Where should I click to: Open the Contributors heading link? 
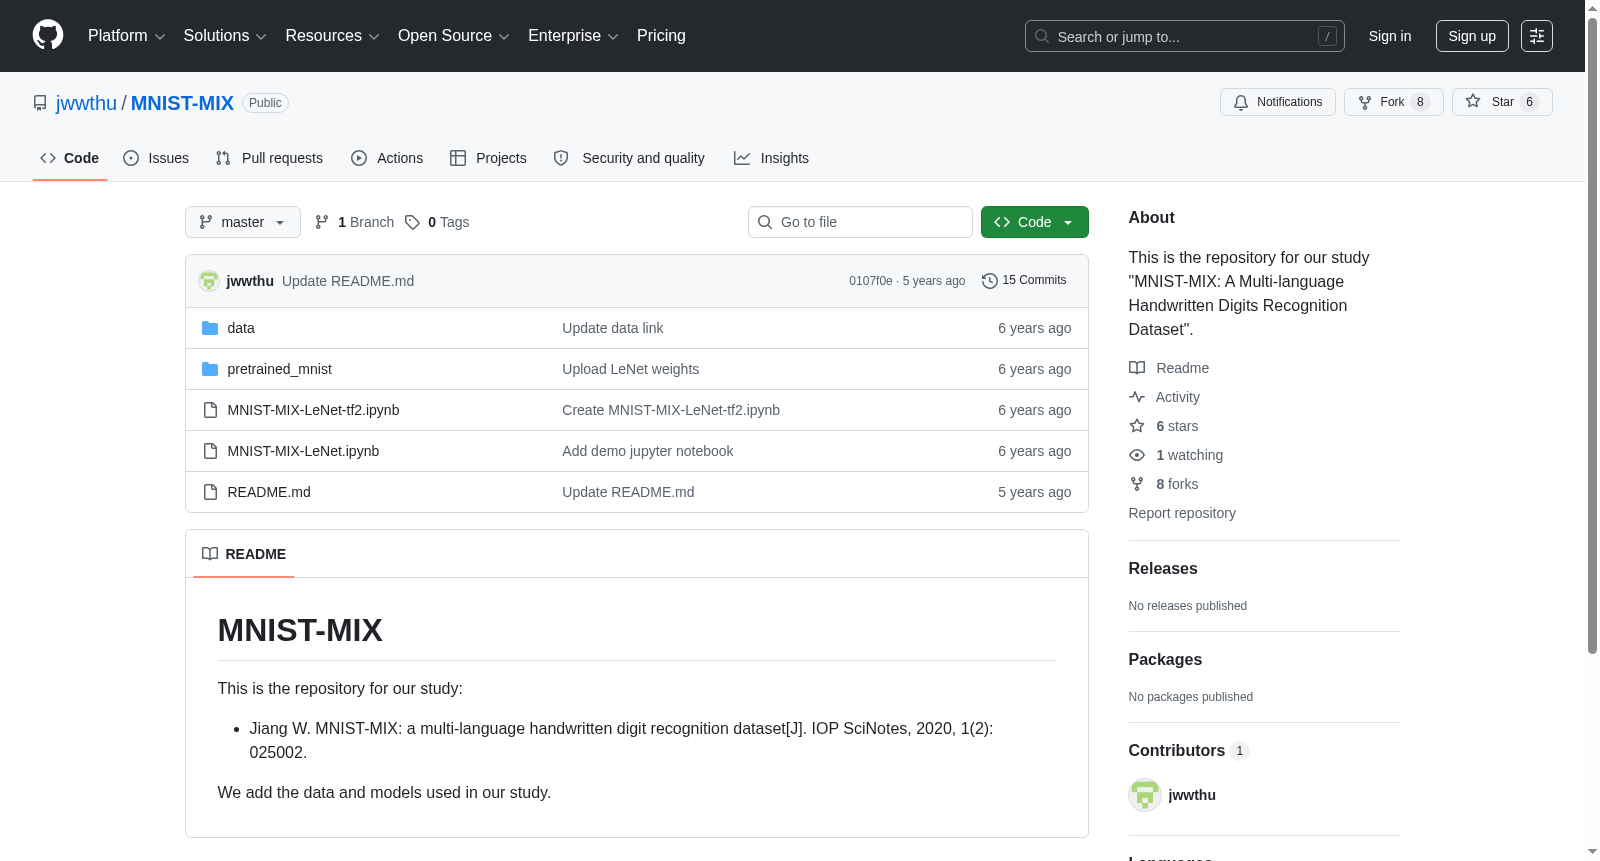click(1189, 751)
